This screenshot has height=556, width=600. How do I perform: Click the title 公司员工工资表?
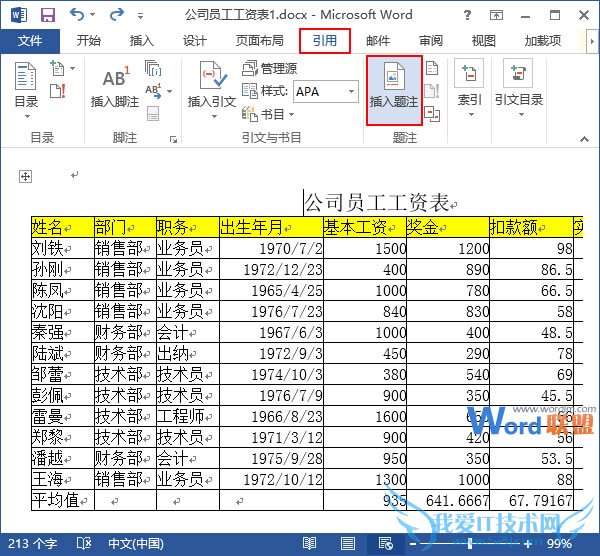[x=377, y=202]
